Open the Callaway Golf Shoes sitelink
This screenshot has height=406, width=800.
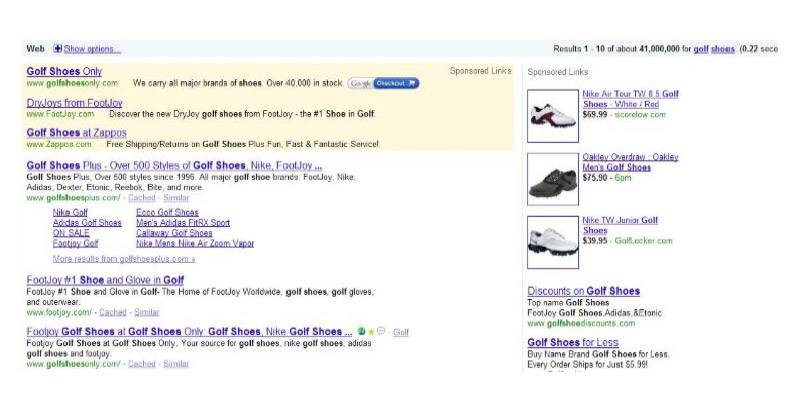pyautogui.click(x=174, y=233)
